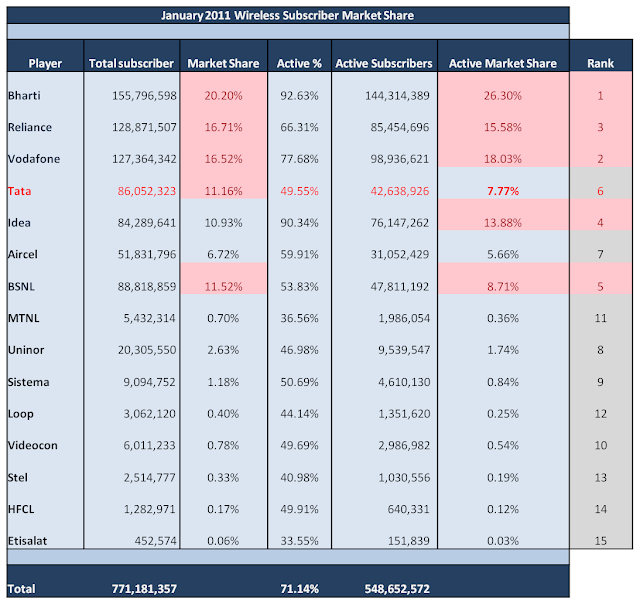Click Loop total subscriber 3,062,120
Image resolution: width=640 pixels, height=604 pixels.
150,414
